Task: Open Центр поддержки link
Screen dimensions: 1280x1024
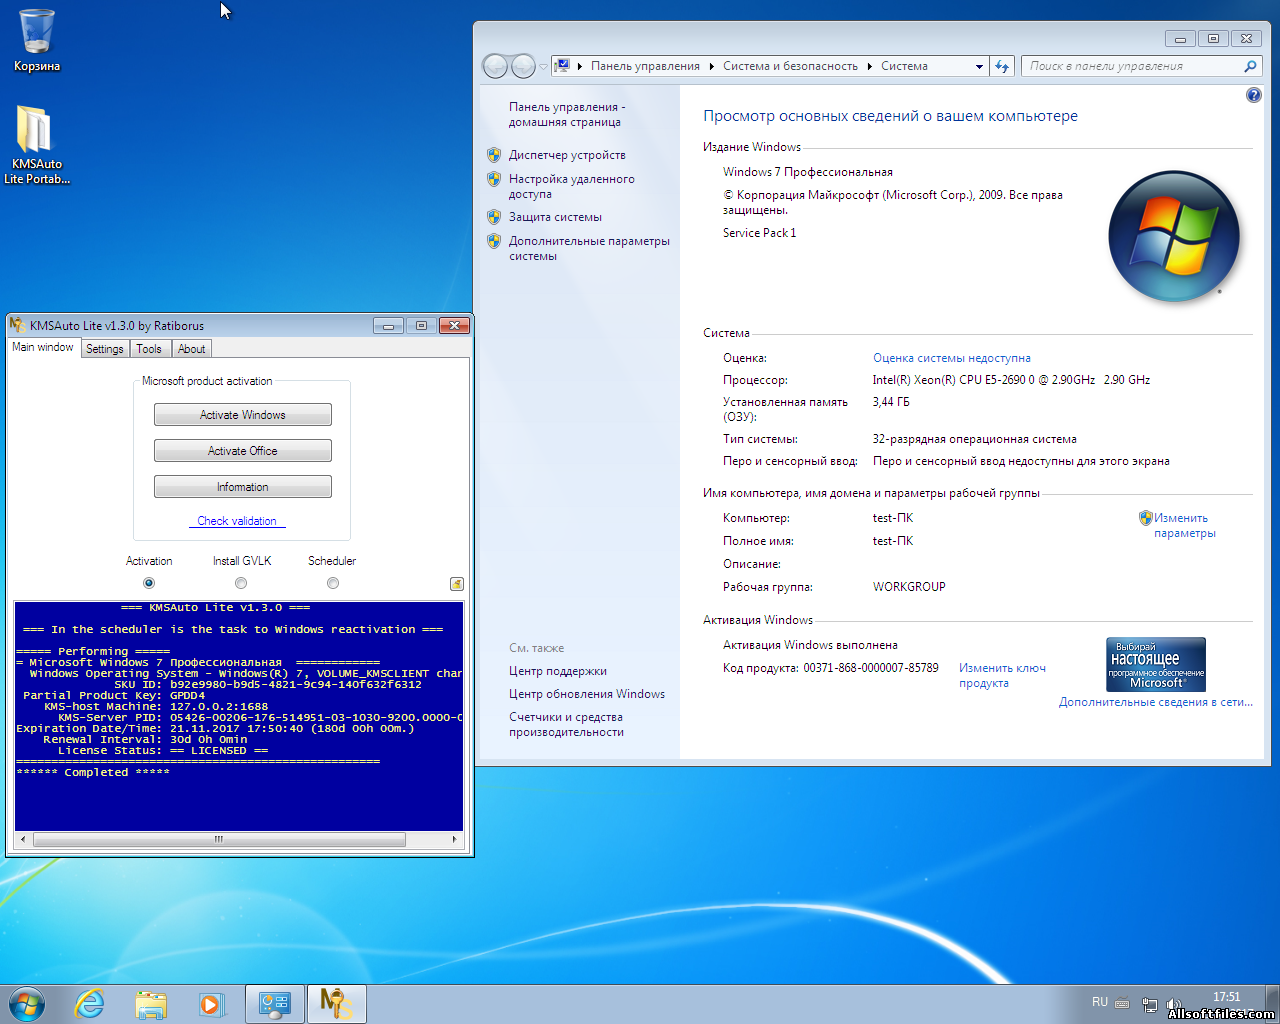Action: [x=558, y=671]
